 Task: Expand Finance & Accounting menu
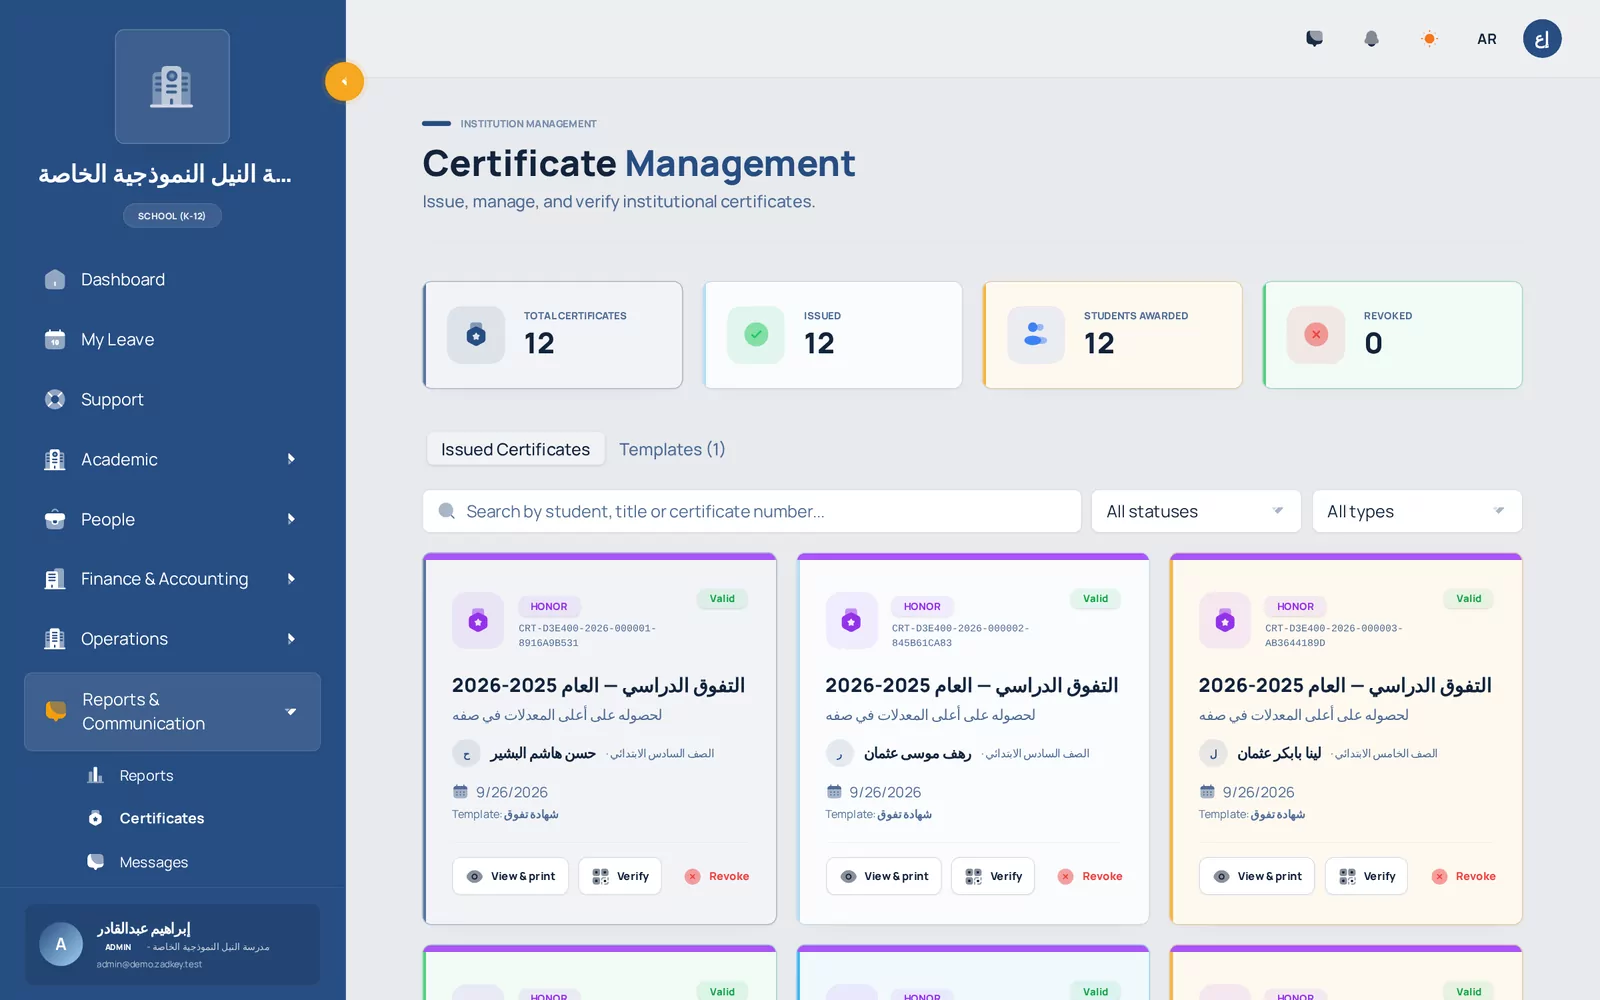[172, 579]
